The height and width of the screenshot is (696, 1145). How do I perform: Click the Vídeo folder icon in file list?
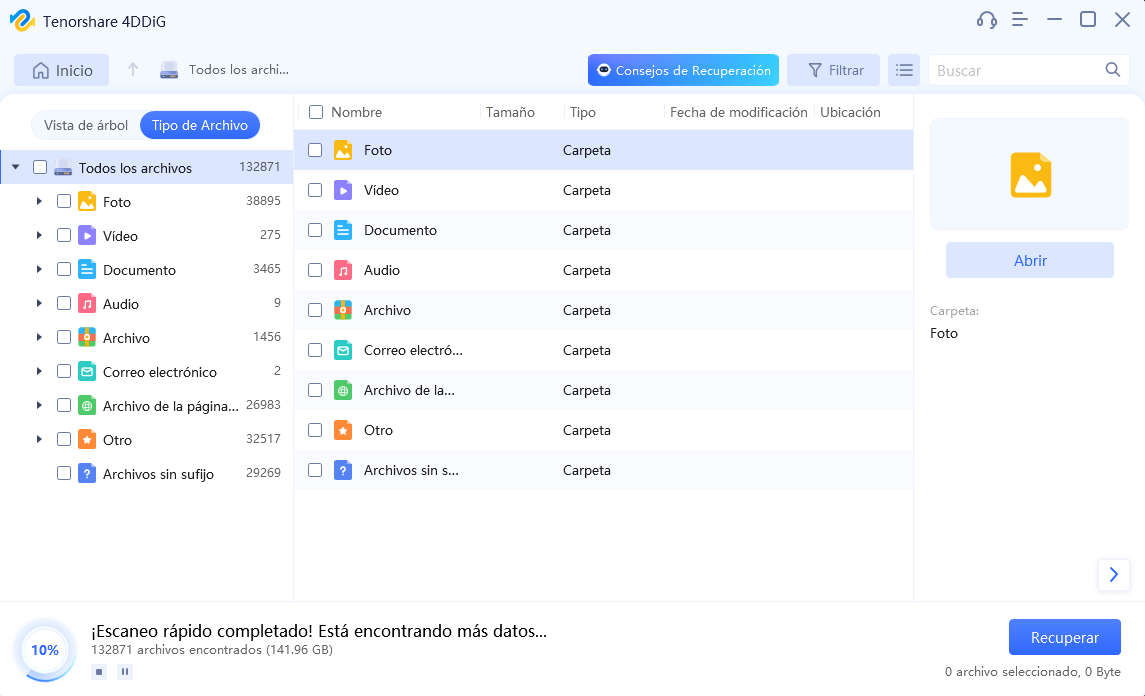[x=343, y=190]
